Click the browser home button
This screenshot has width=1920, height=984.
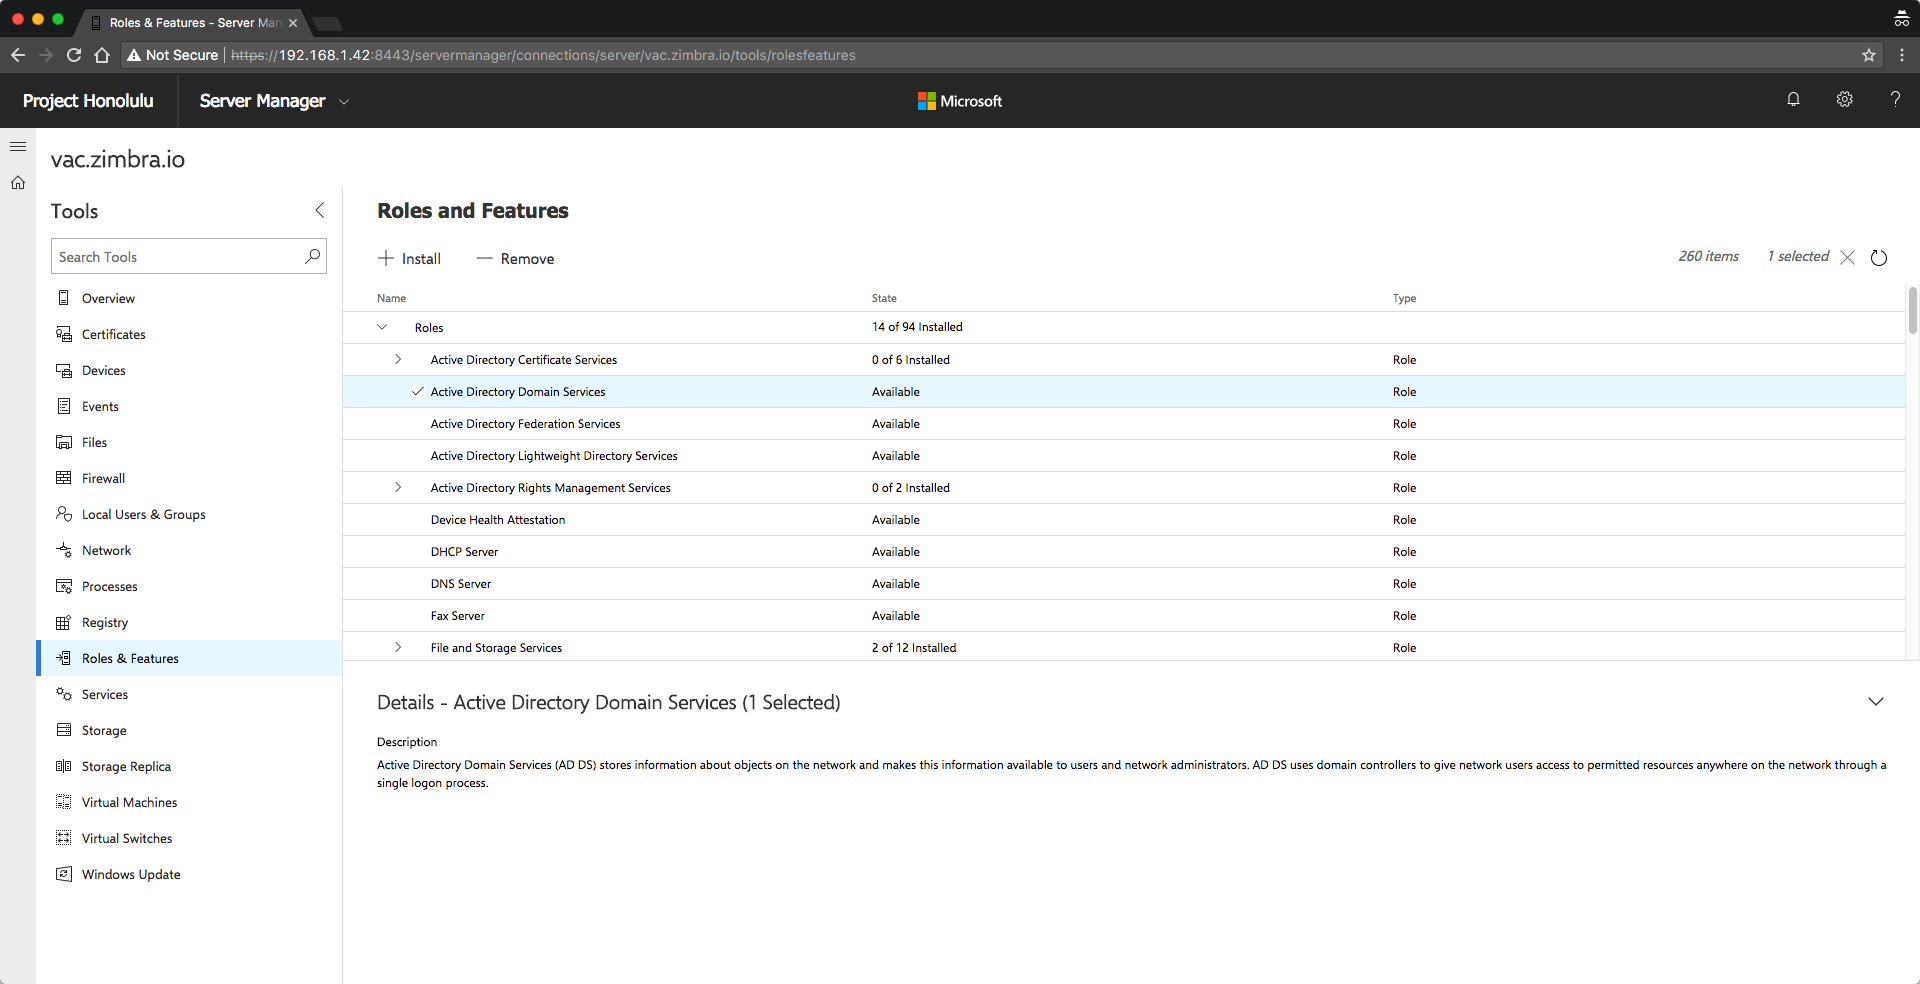[x=102, y=55]
